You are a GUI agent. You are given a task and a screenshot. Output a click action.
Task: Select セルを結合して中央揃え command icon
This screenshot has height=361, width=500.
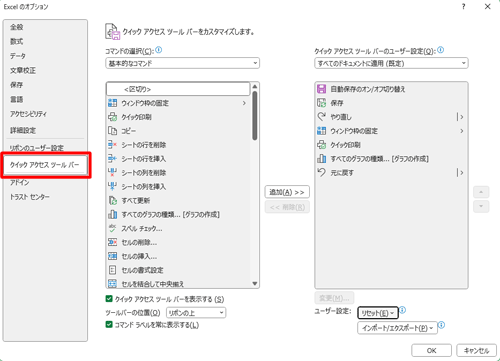(x=113, y=284)
